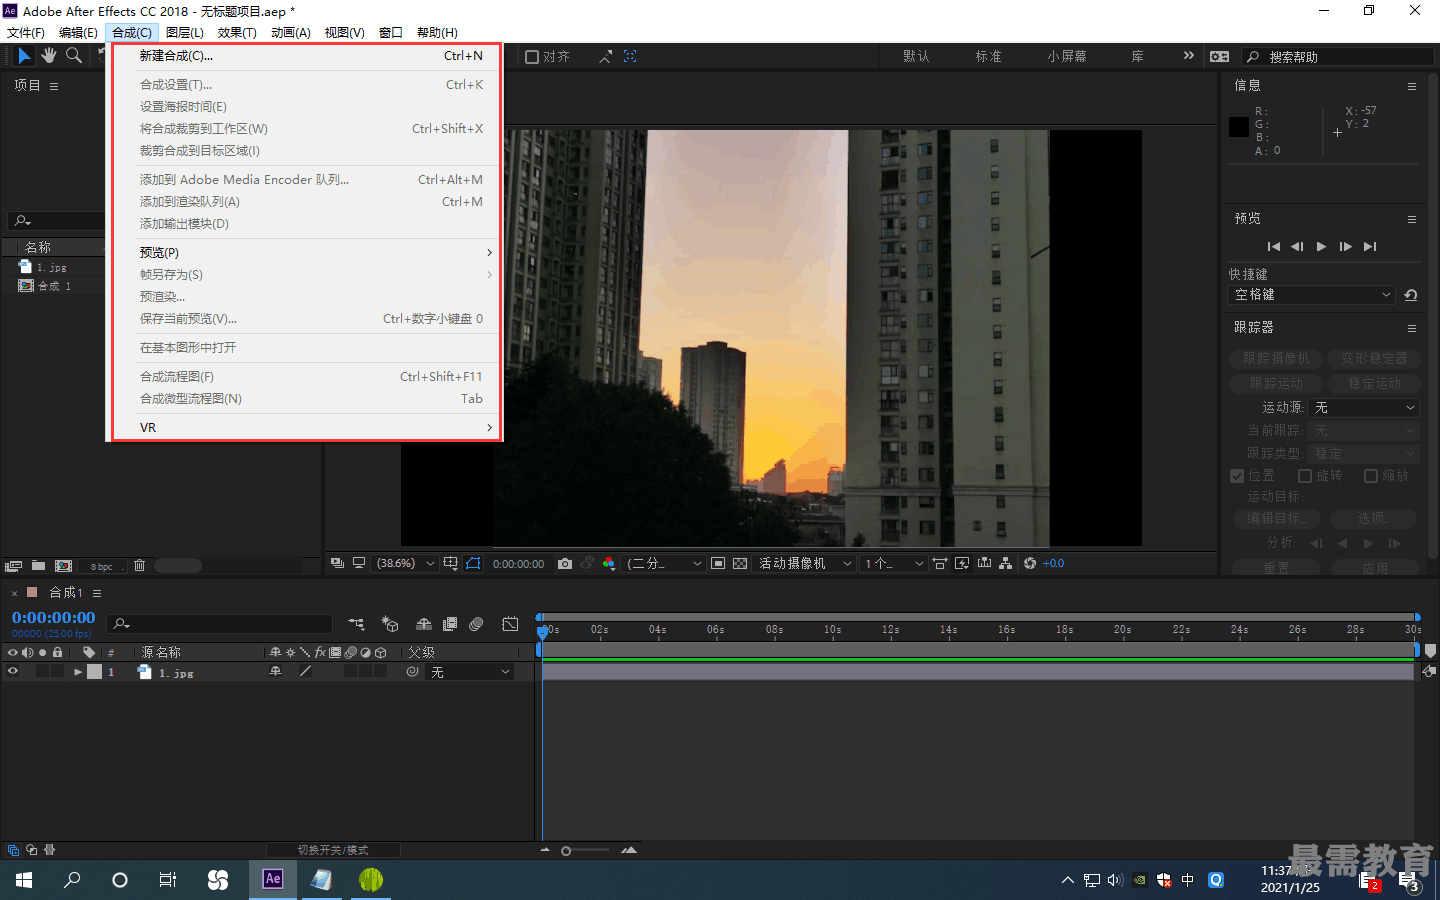Open parent 无 dropdown for 1.jpg
The height and width of the screenshot is (900, 1440).
tap(470, 672)
